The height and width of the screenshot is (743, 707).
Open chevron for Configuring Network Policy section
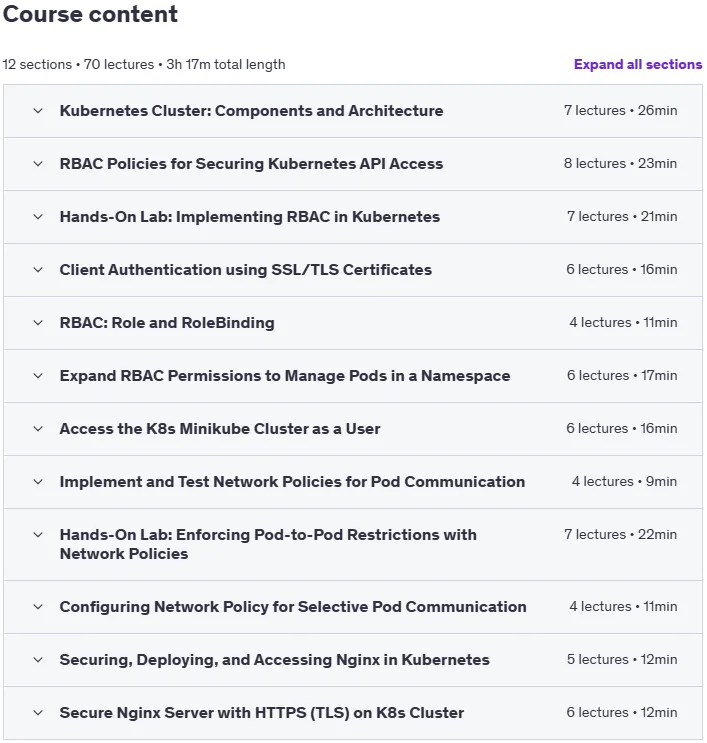[38, 607]
